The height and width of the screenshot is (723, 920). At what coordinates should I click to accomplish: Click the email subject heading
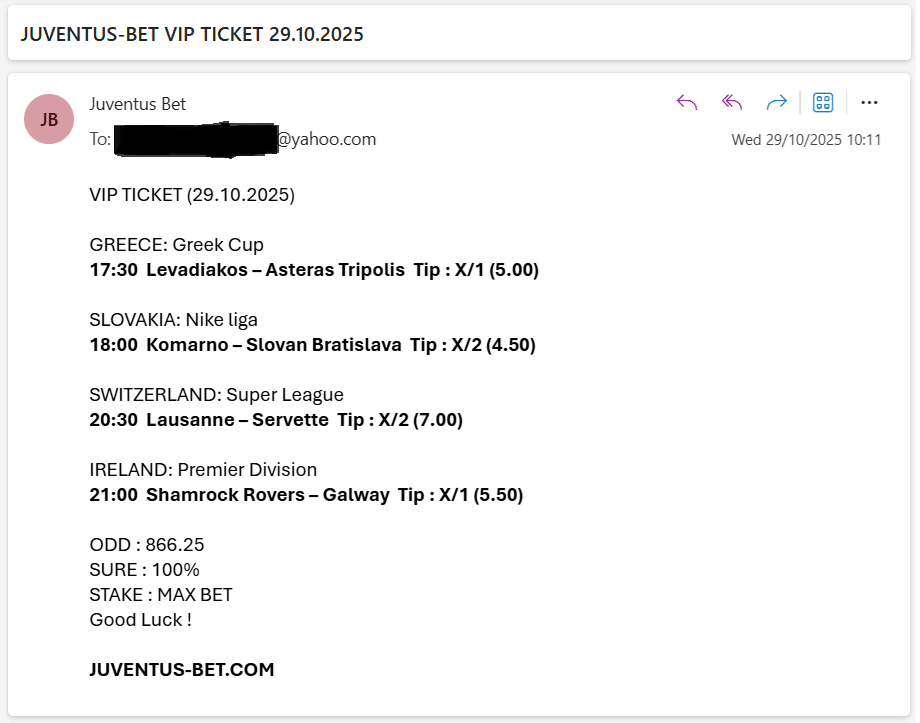pyautogui.click(x=193, y=34)
